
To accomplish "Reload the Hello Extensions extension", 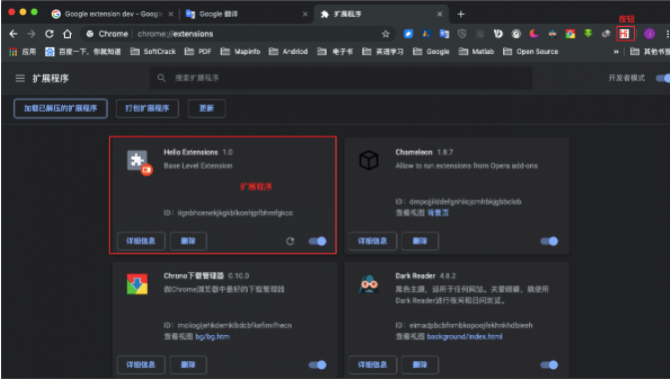I will click(290, 241).
